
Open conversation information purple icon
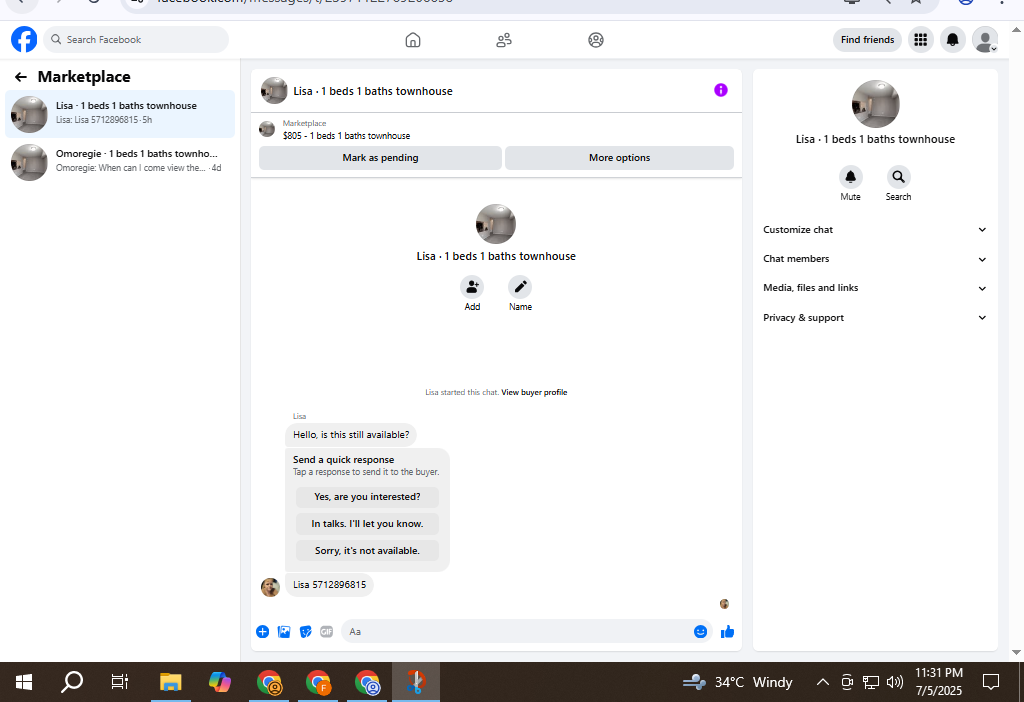tap(721, 90)
